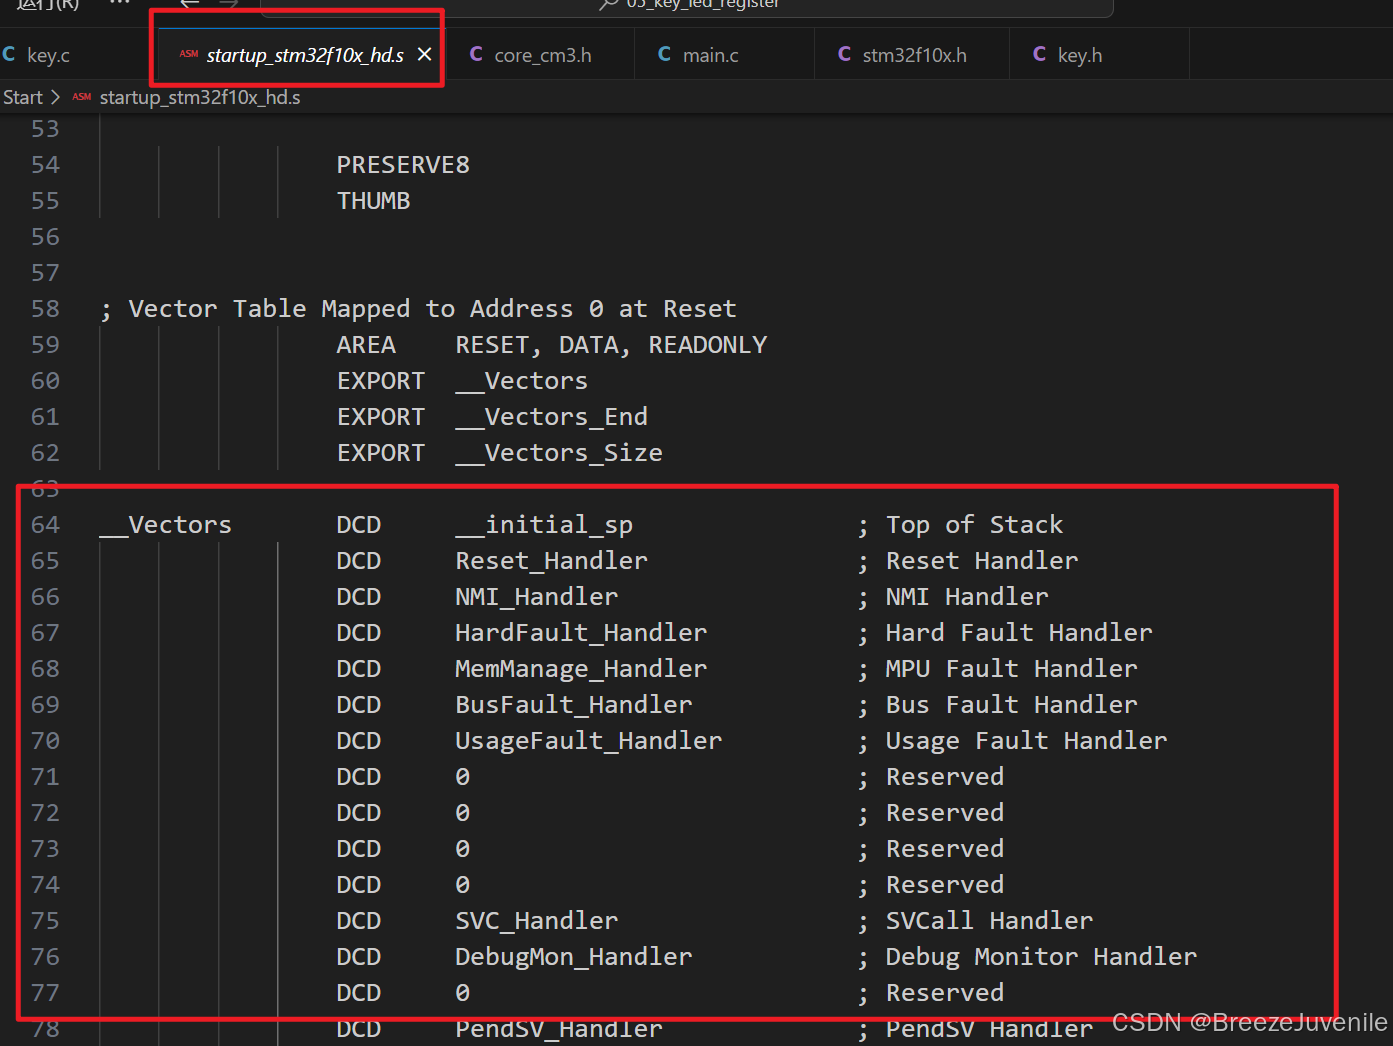This screenshot has height=1046, width=1393.
Task: Close the startup_stm32f10x_hd.s tab
Action: (425, 54)
